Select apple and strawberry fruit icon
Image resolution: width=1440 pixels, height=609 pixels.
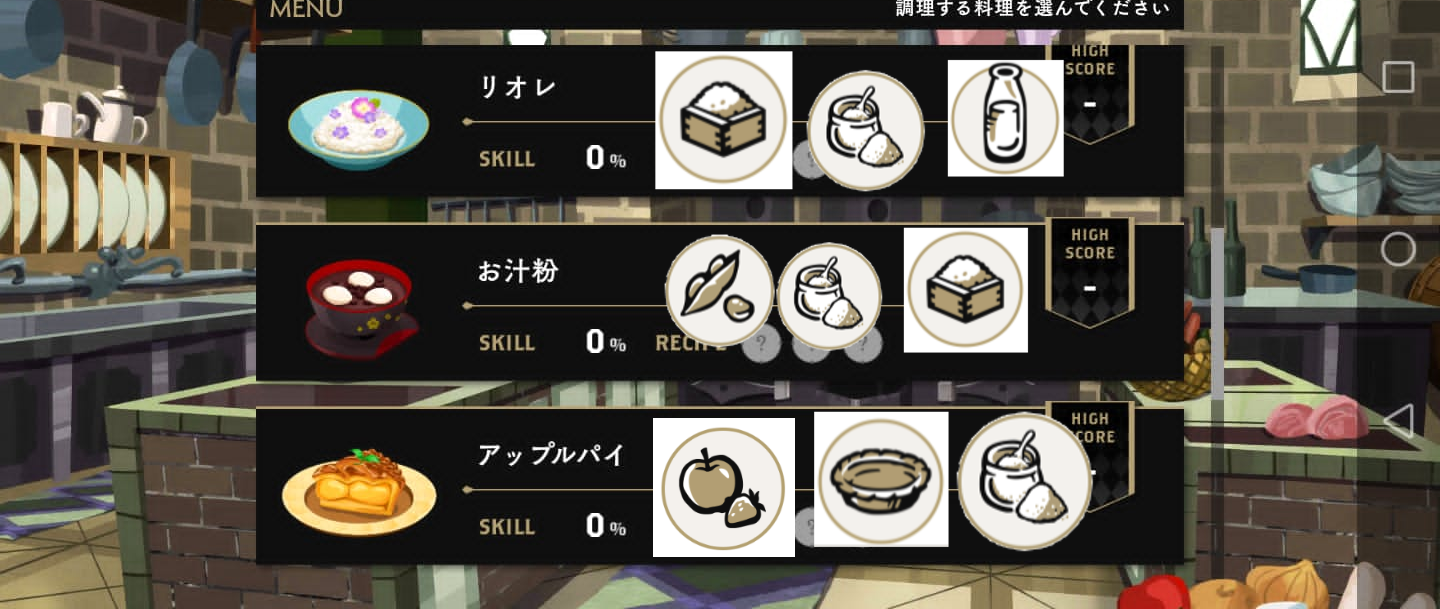[723, 488]
